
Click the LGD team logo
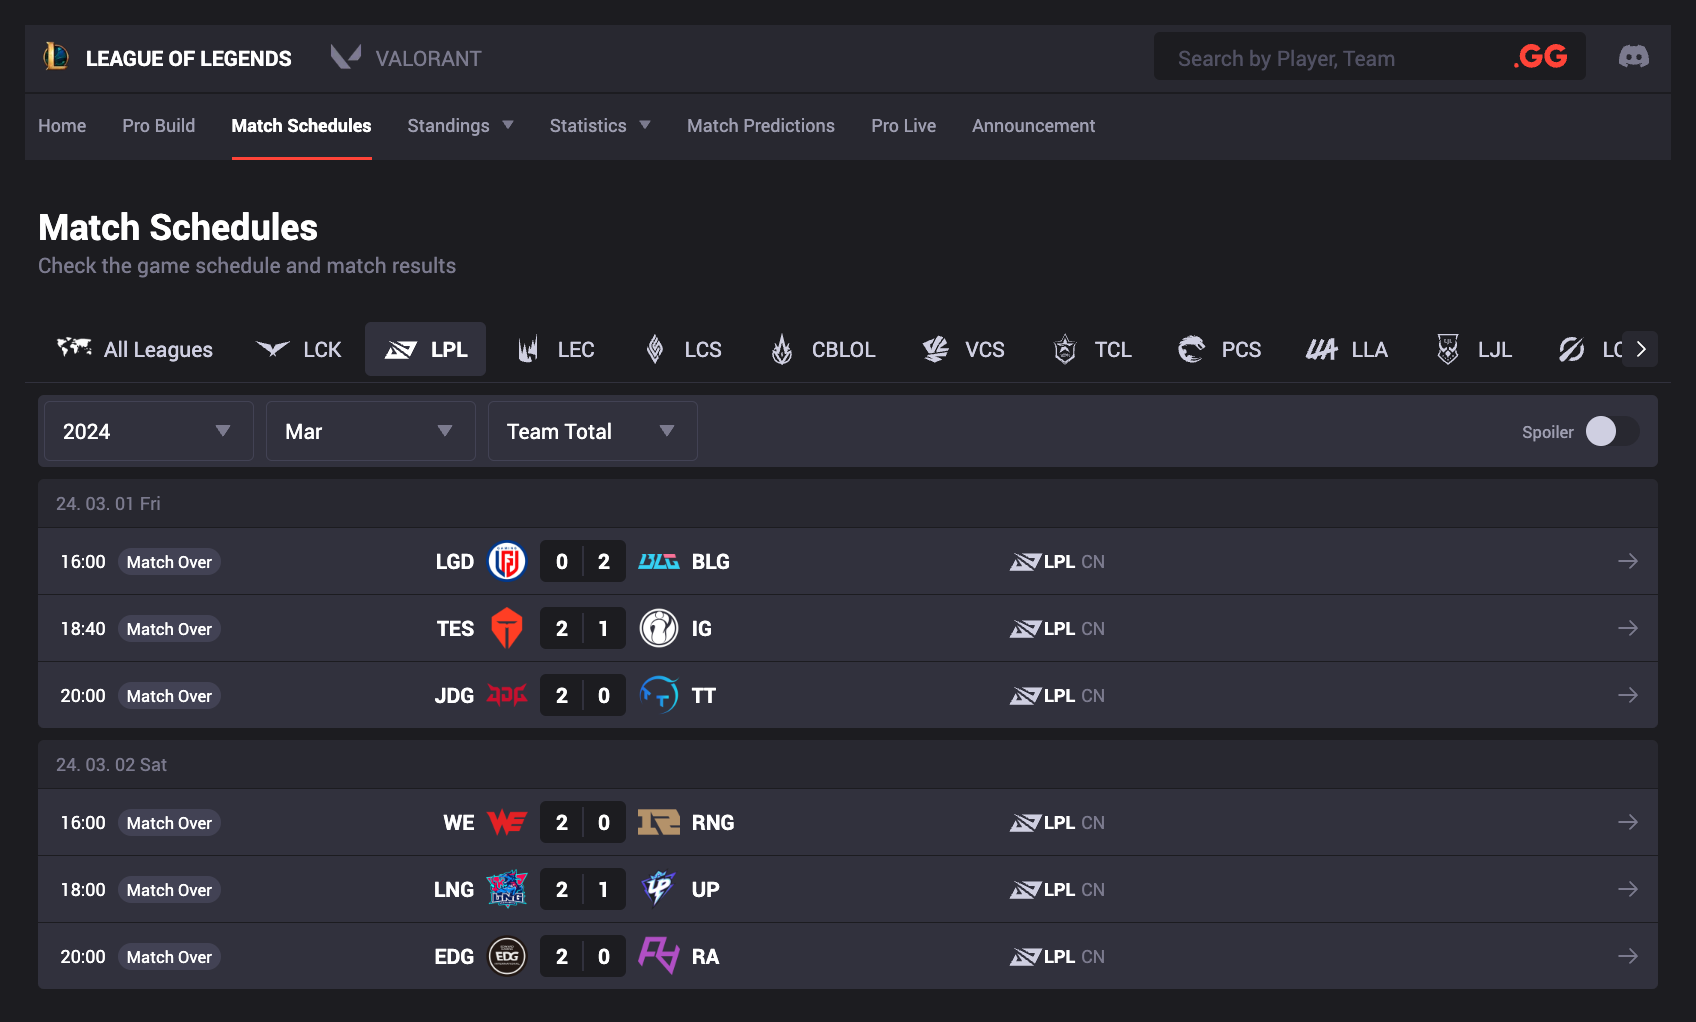(507, 561)
